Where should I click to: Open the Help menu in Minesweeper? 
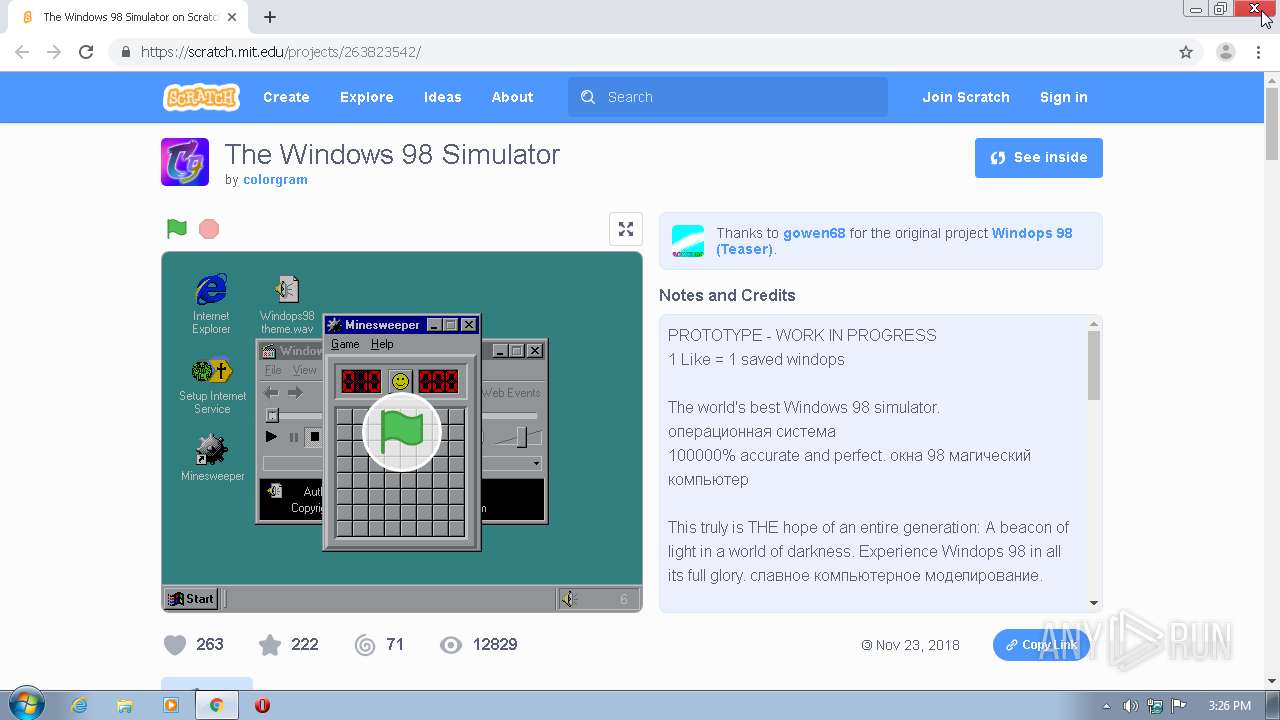(x=382, y=344)
